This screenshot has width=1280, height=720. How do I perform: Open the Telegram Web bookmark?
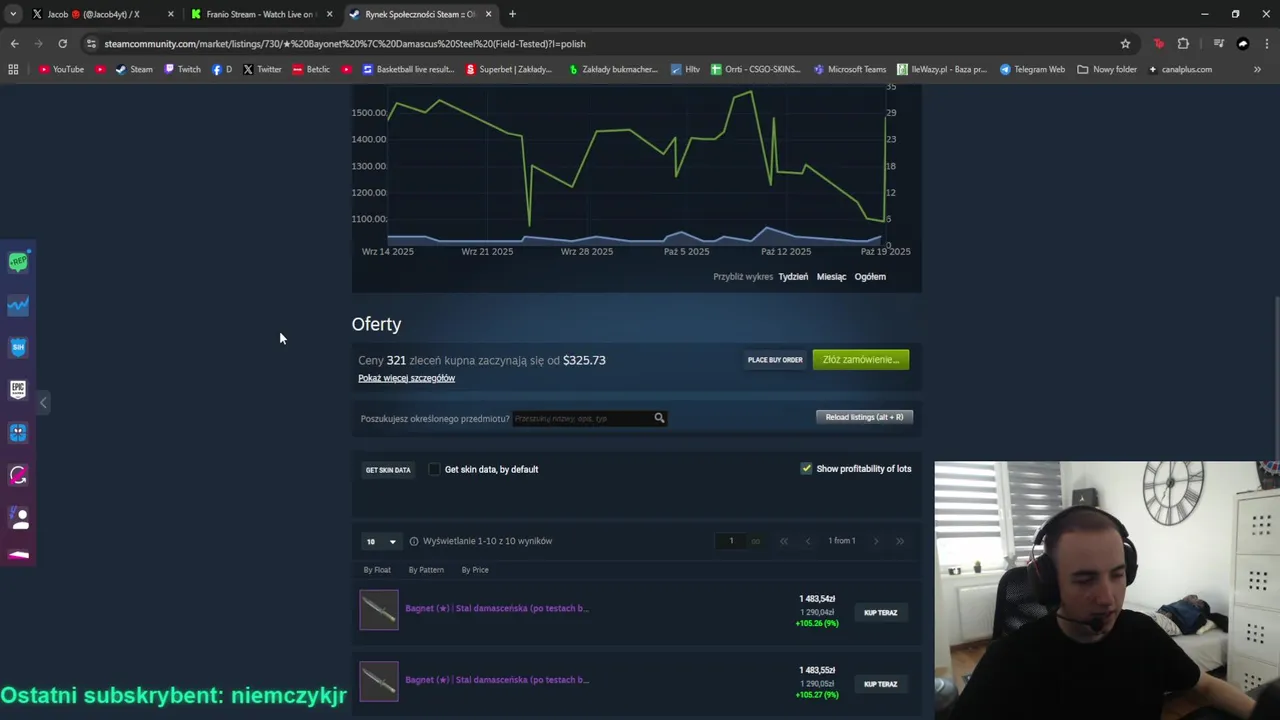pyautogui.click(x=1032, y=69)
